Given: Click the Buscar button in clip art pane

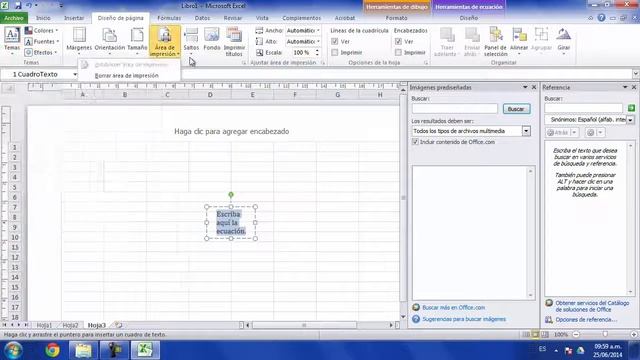Looking at the screenshot, I should click(x=516, y=109).
